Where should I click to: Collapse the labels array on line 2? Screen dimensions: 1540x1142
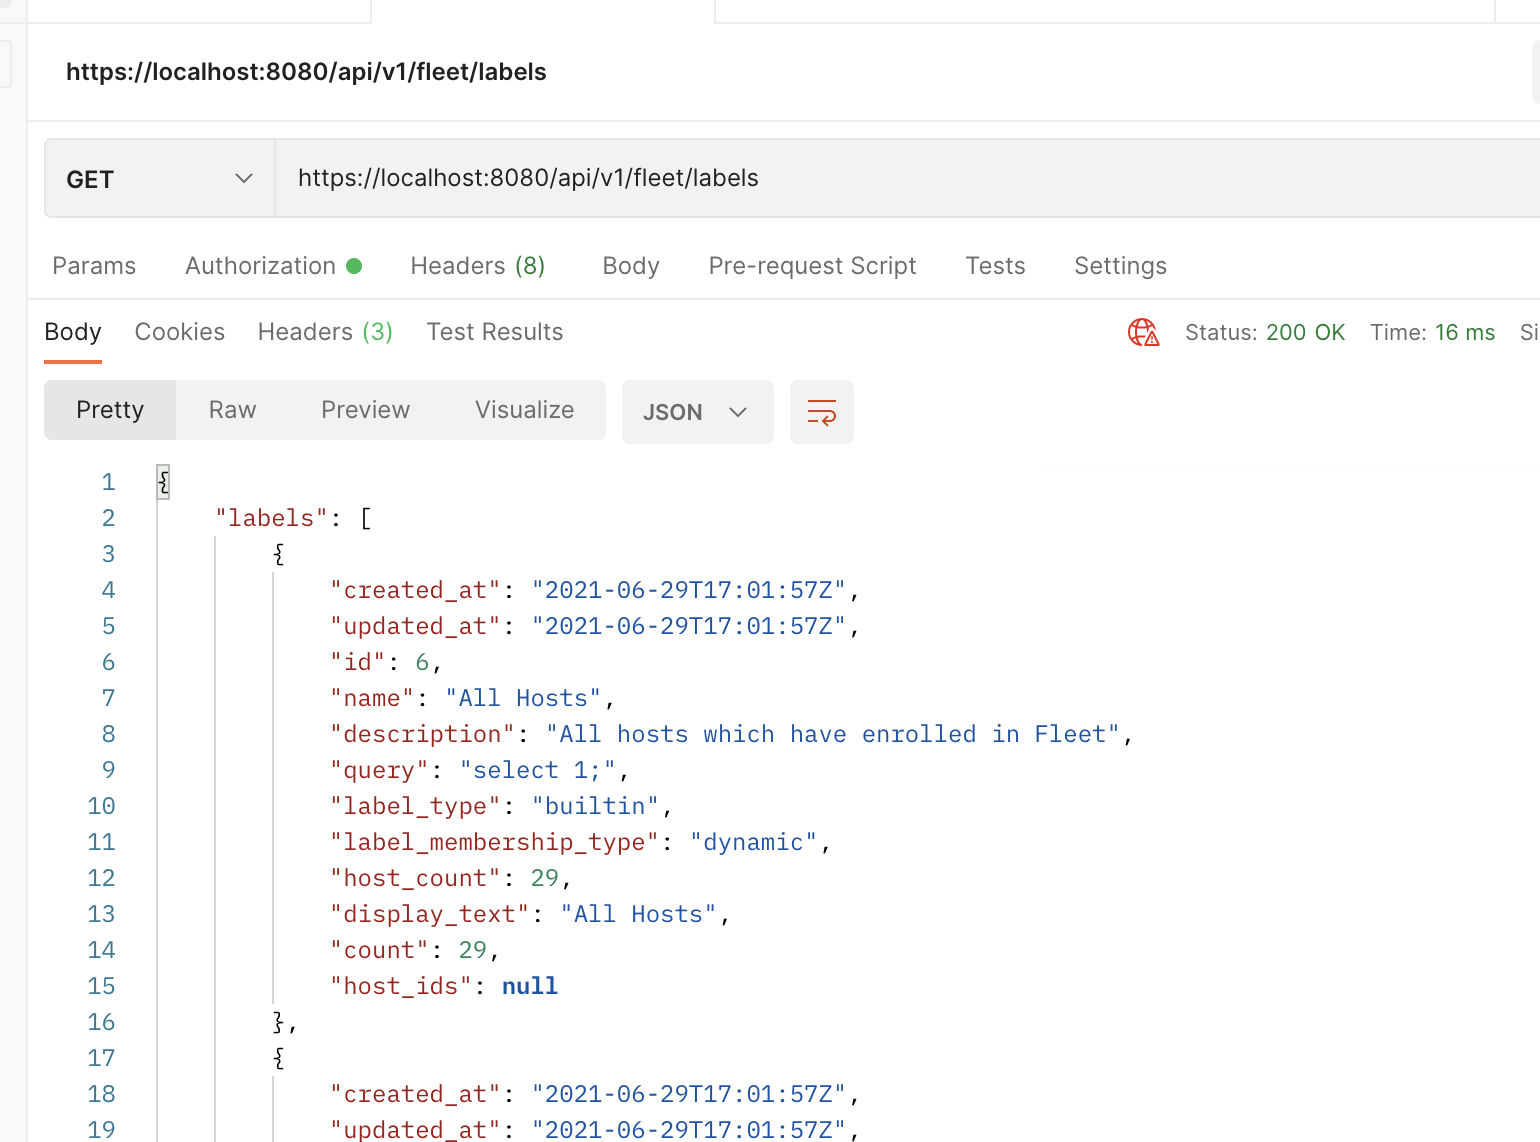tap(364, 517)
